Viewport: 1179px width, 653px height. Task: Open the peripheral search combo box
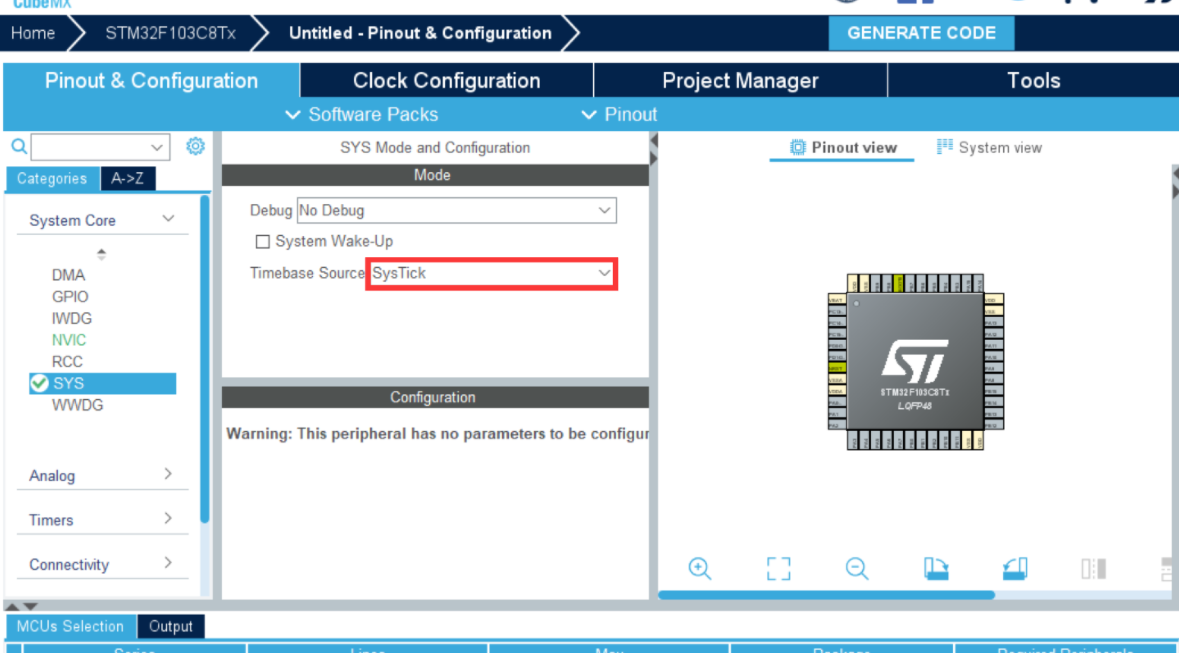point(100,147)
